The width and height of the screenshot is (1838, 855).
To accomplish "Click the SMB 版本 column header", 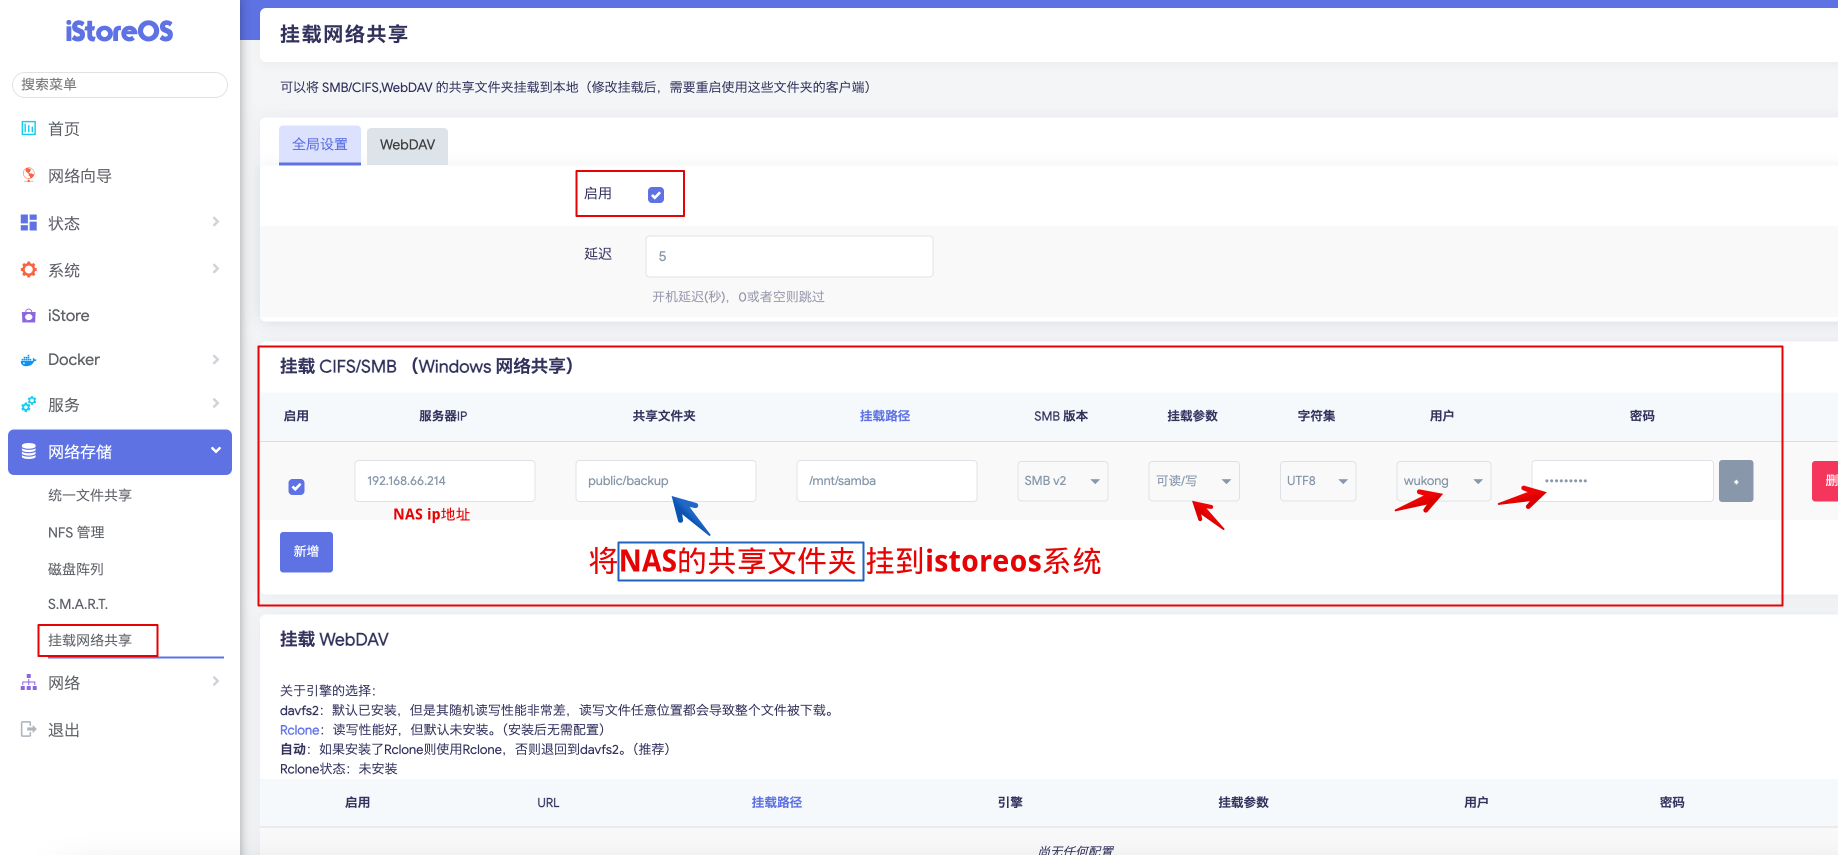I will point(1061,416).
